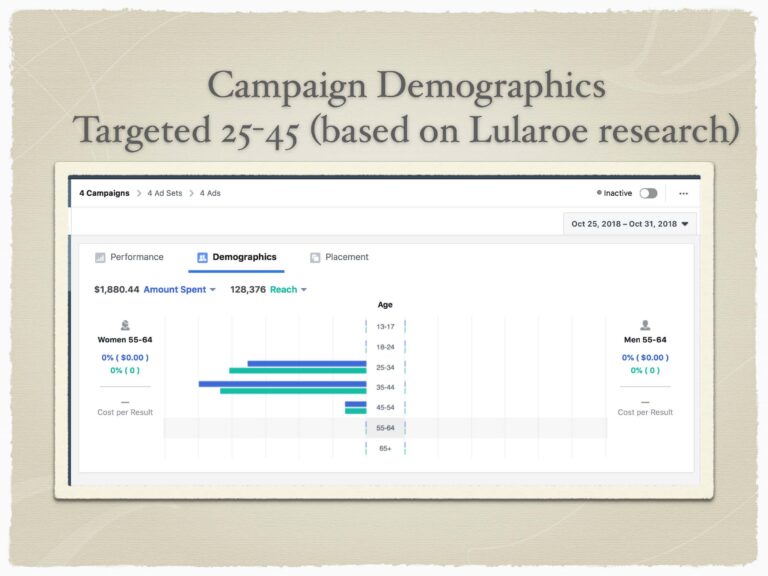Click Men 0% ( $0.00 ) spend value
Screen dimensions: 768x576
(x=645, y=358)
